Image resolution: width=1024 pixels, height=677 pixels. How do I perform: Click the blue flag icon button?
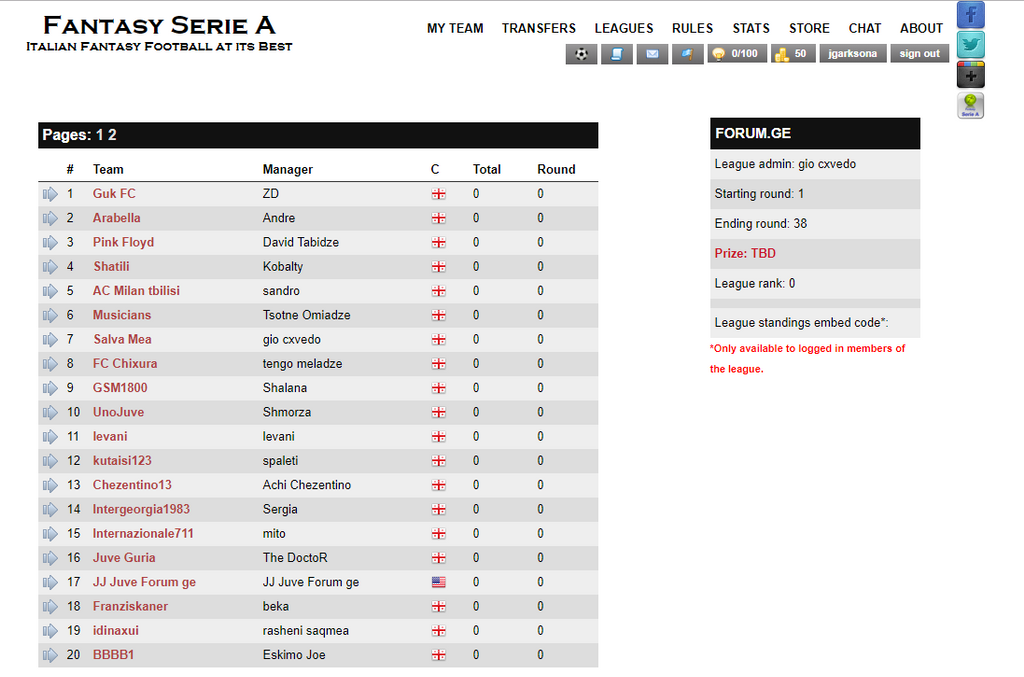687,54
